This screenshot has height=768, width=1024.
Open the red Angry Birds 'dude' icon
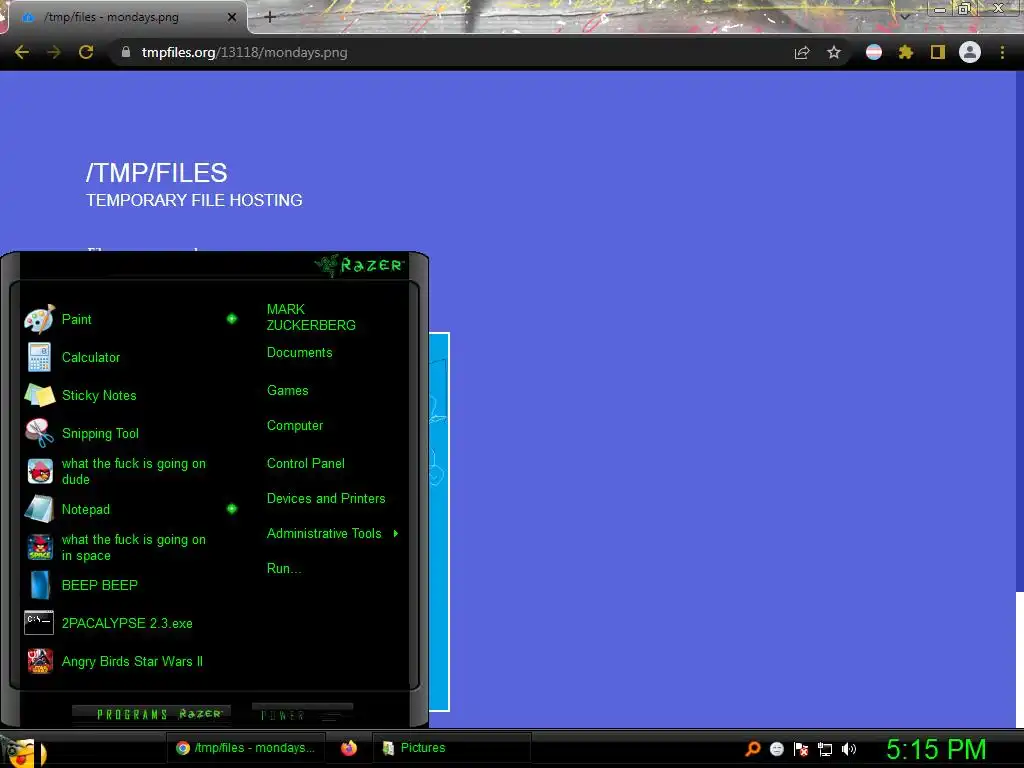[40, 471]
